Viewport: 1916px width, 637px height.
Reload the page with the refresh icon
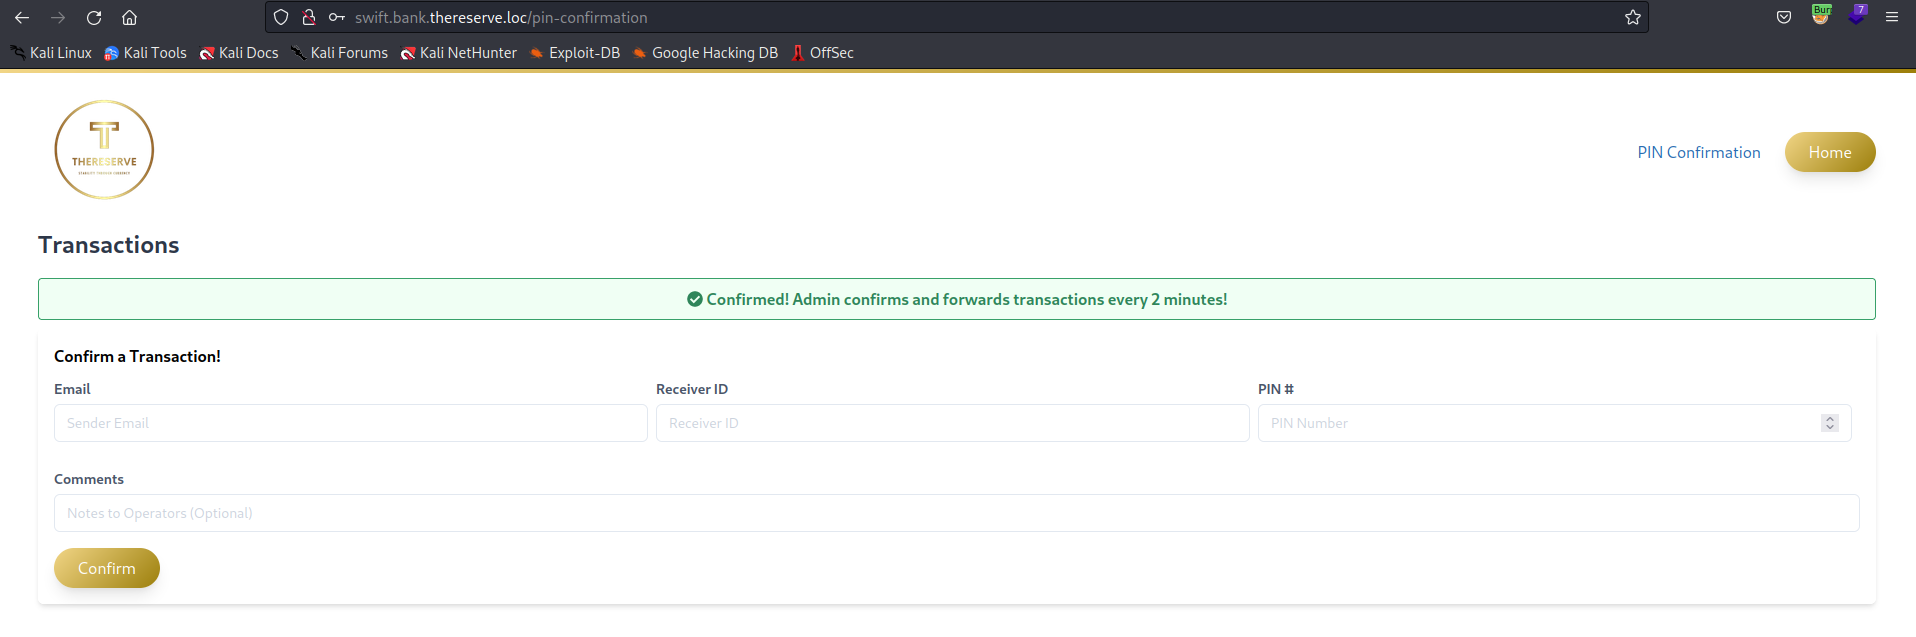click(x=94, y=17)
